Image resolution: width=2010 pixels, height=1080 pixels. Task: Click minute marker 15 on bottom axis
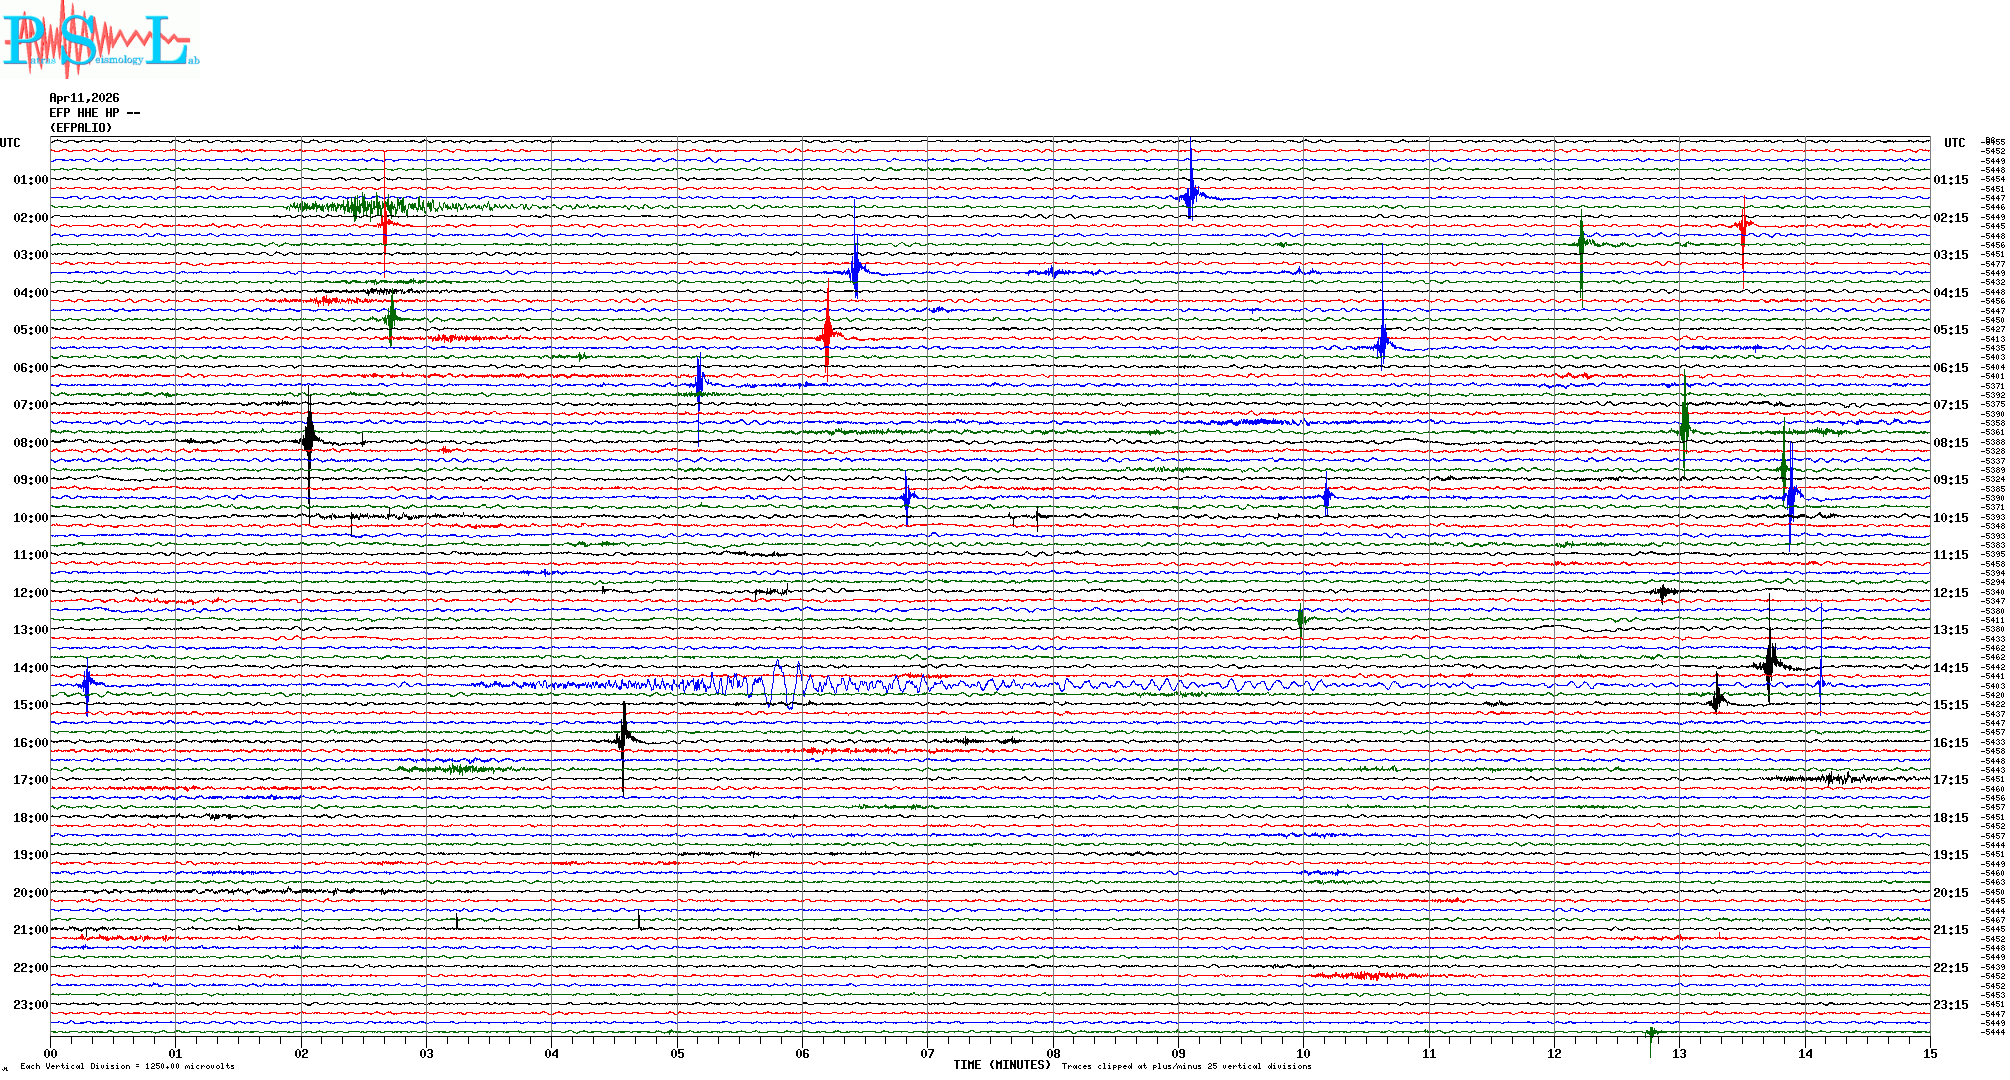tap(1930, 1054)
